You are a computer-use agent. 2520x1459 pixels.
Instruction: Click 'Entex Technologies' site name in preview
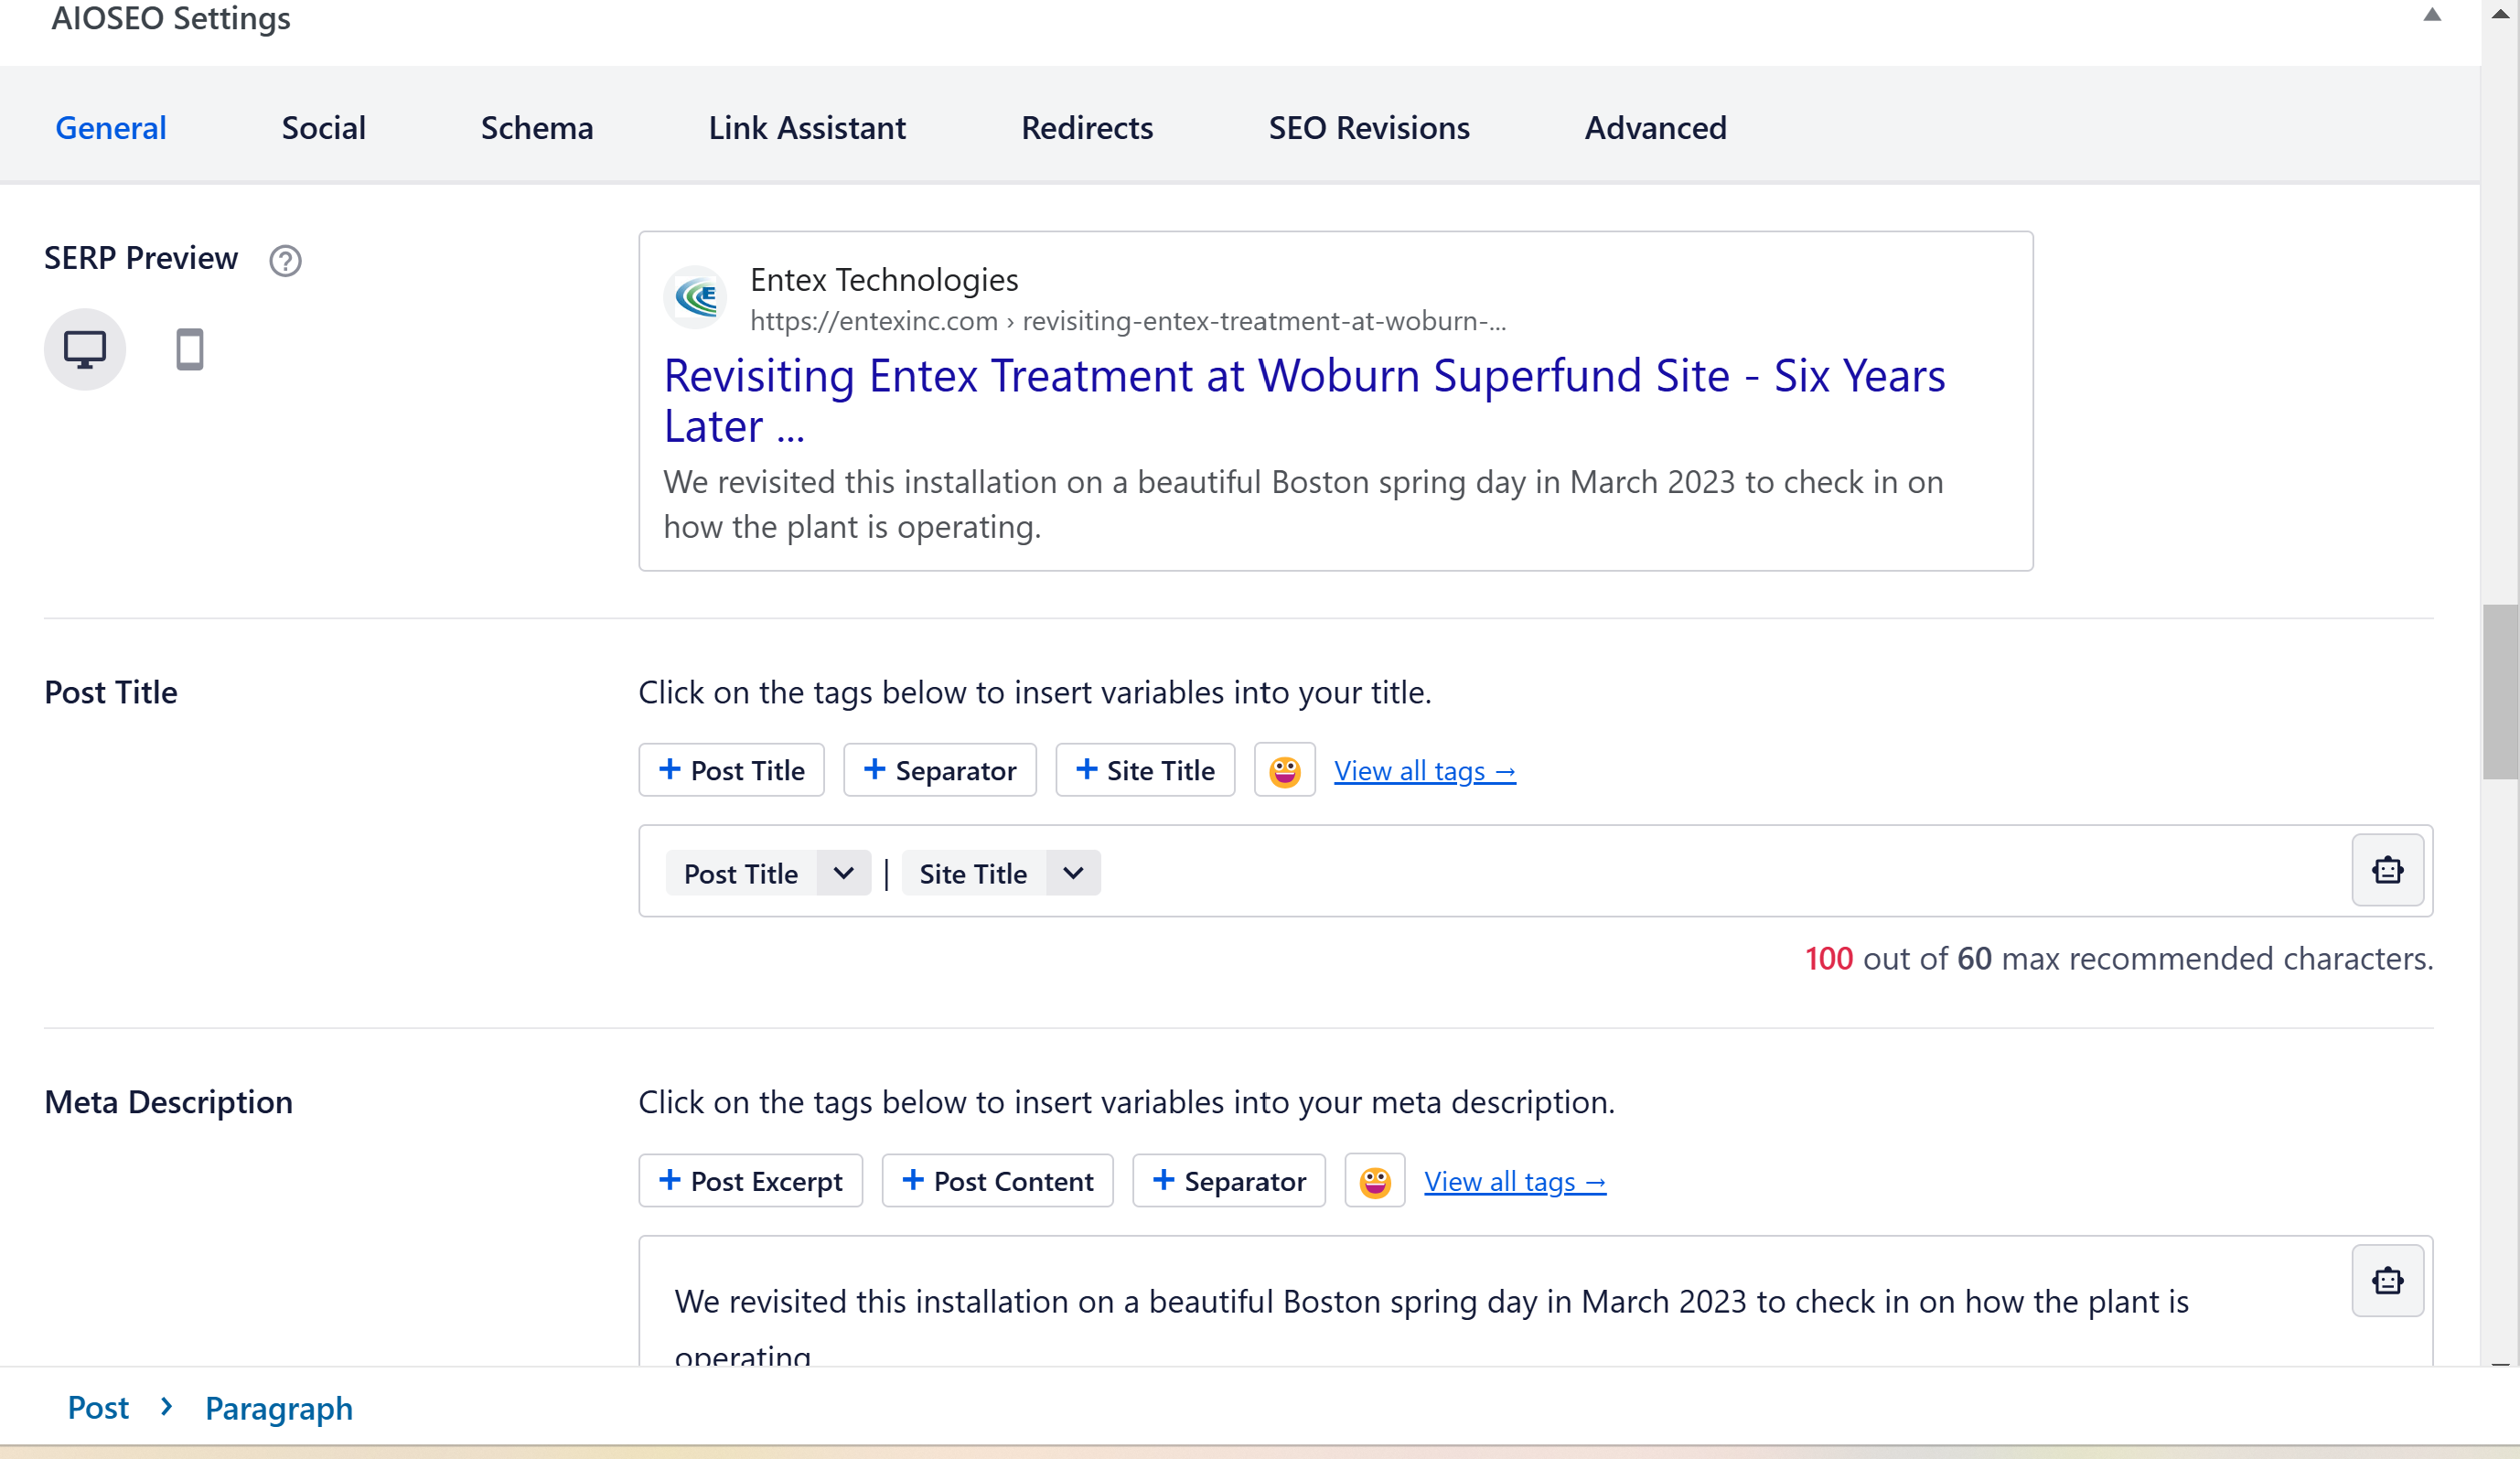point(884,279)
